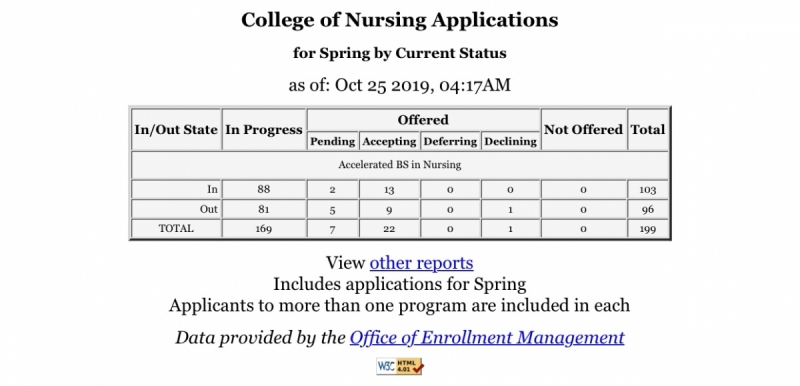Select the grand total value 199
The height and width of the screenshot is (386, 800).
coord(648,229)
